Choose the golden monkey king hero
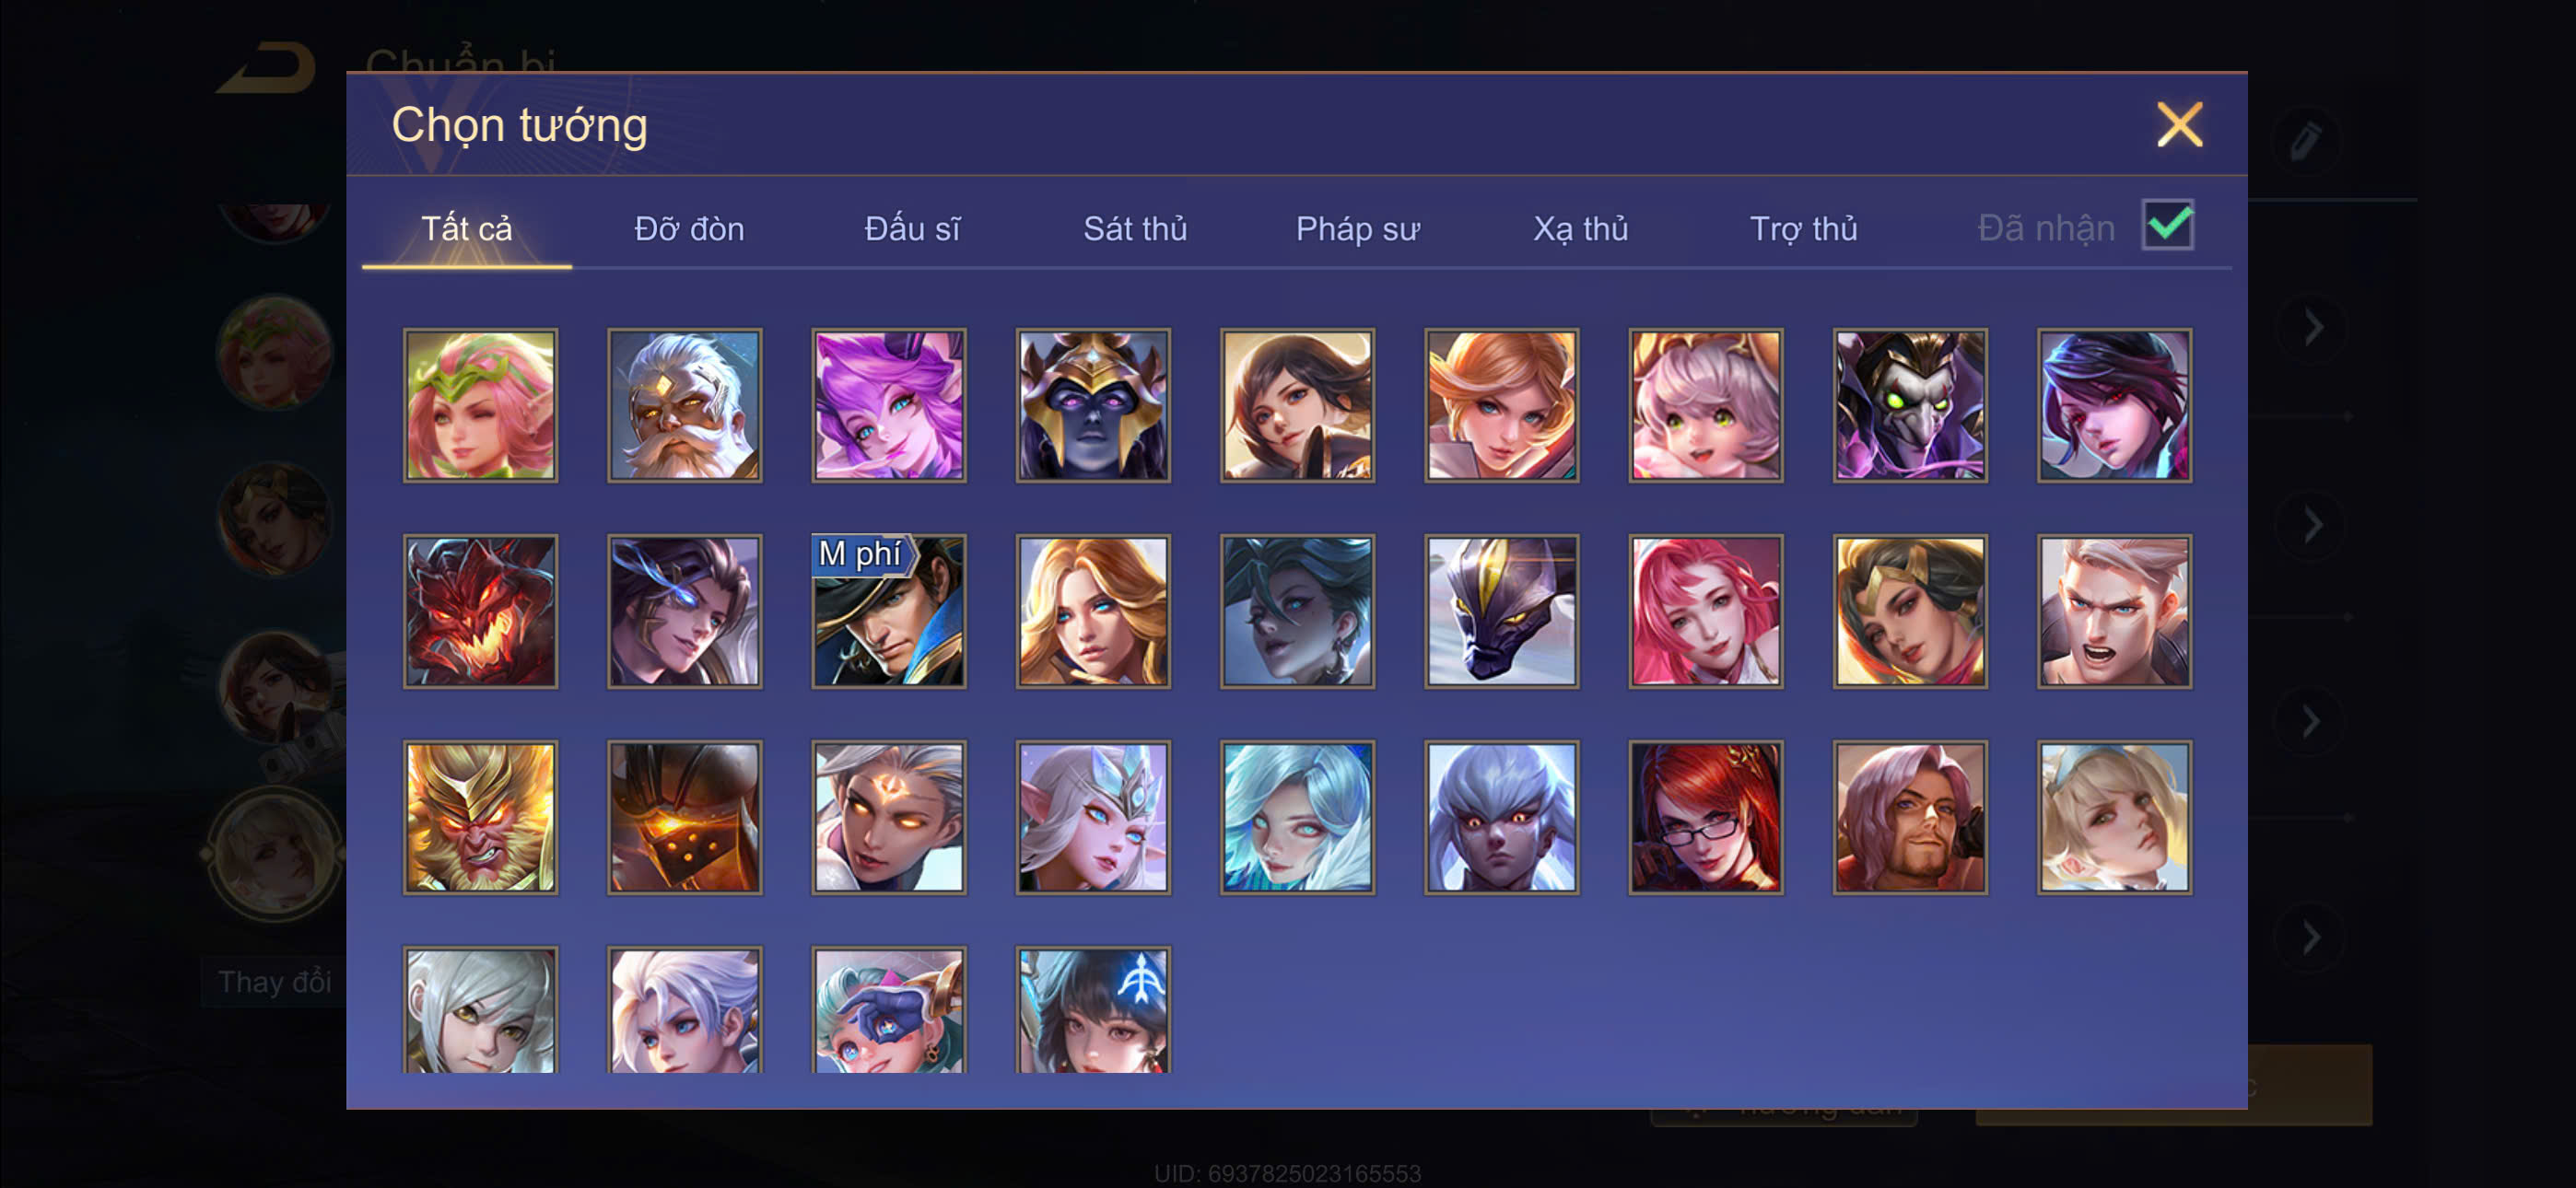Image resolution: width=2576 pixels, height=1188 pixels. [480, 817]
